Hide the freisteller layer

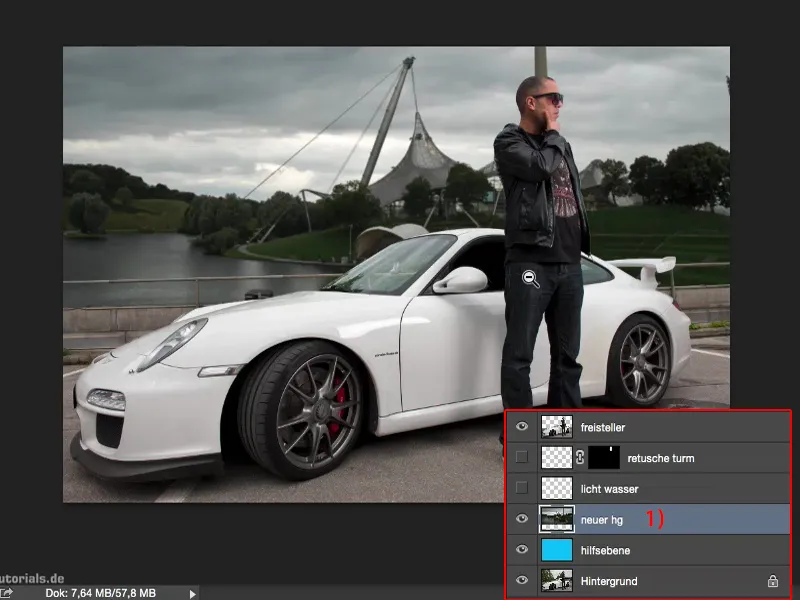click(521, 427)
